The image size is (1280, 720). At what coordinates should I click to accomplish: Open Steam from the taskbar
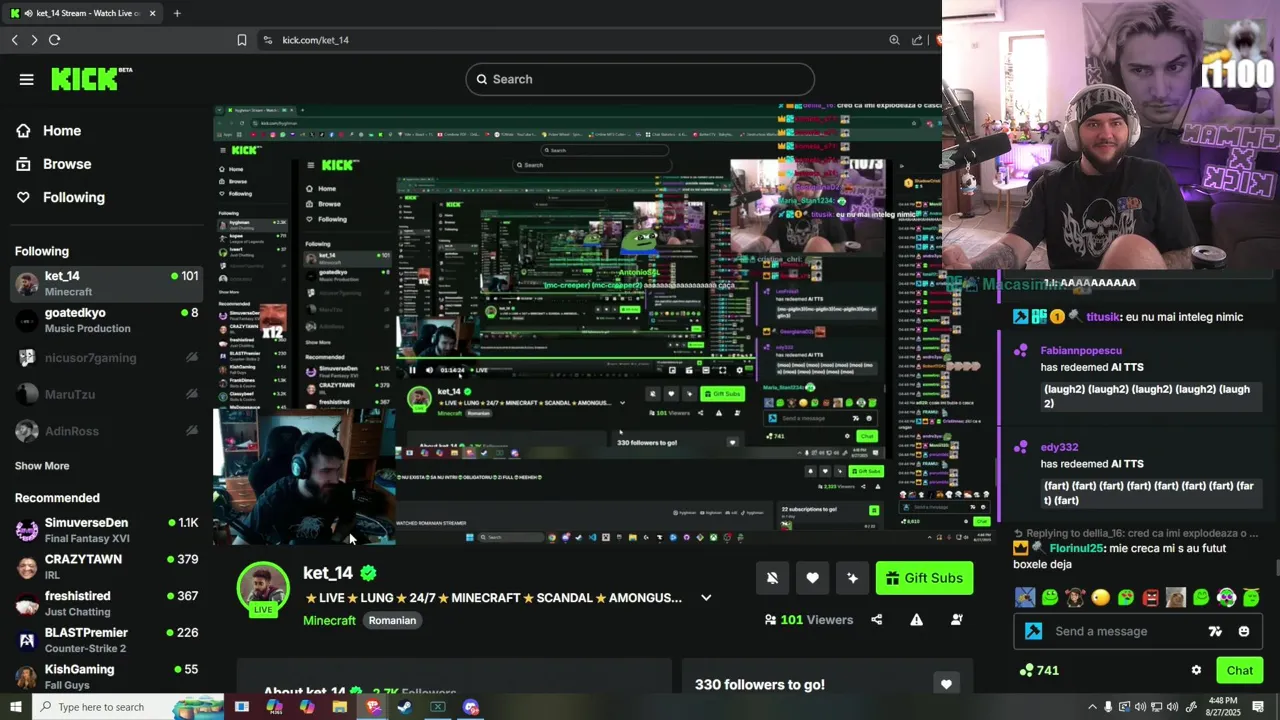tap(405, 707)
